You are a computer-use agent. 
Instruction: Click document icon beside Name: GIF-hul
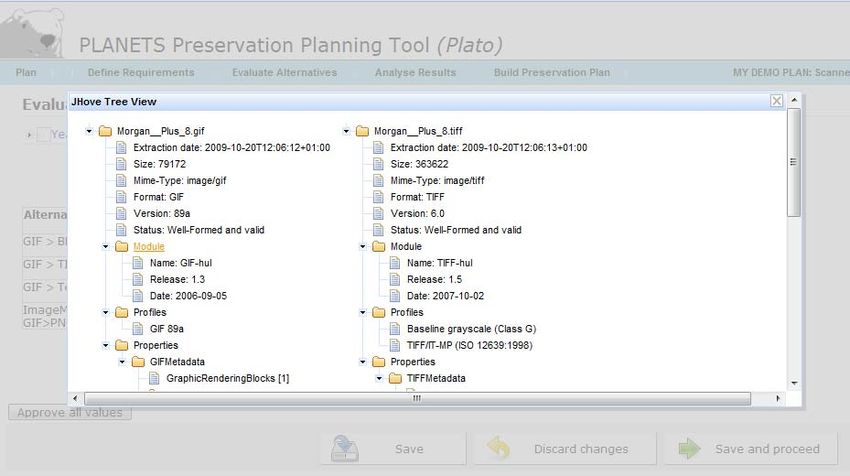138,263
